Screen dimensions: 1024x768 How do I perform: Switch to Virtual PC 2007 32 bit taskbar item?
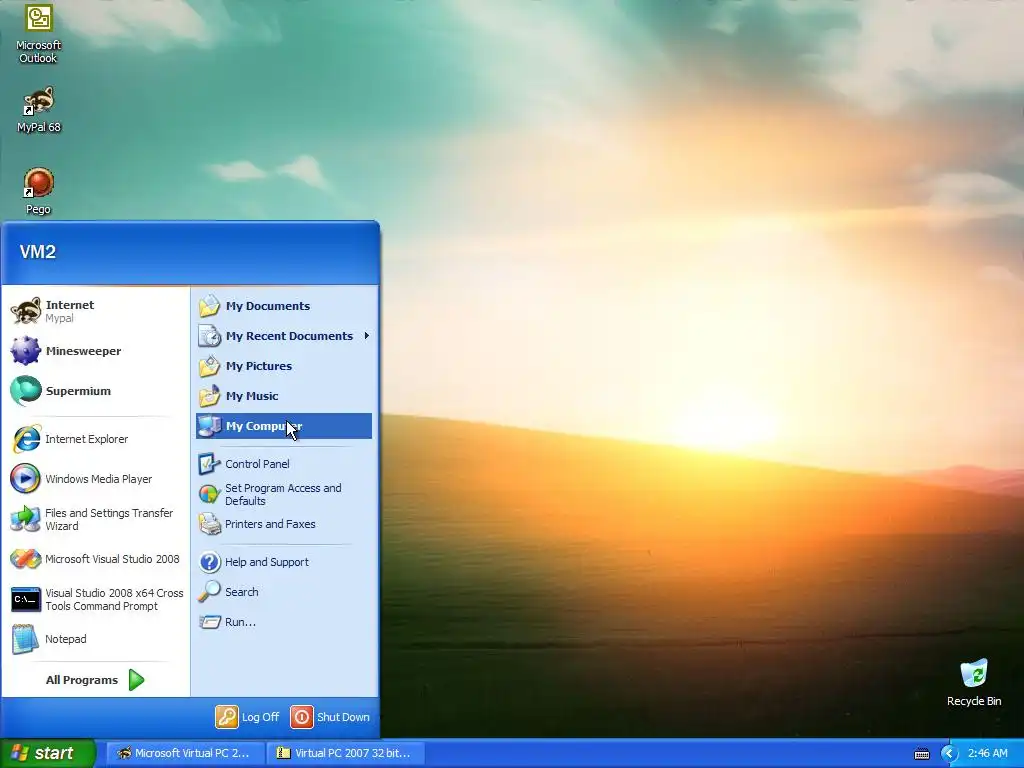[x=346, y=753]
